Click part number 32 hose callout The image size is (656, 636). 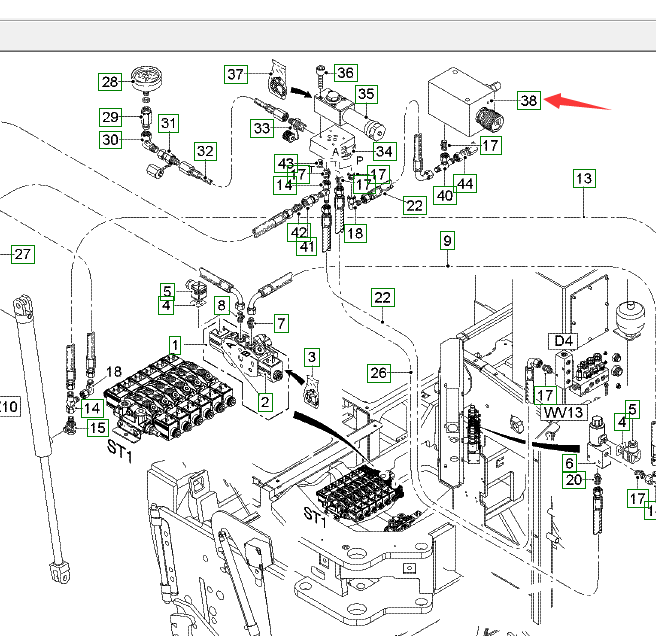205,152
